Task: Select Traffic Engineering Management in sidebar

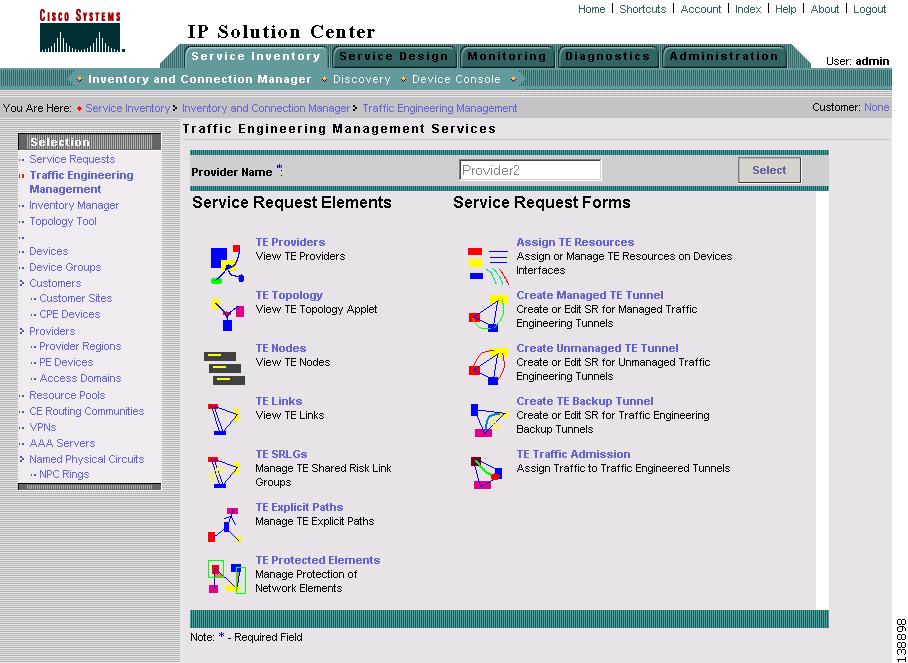Action: [x=81, y=182]
